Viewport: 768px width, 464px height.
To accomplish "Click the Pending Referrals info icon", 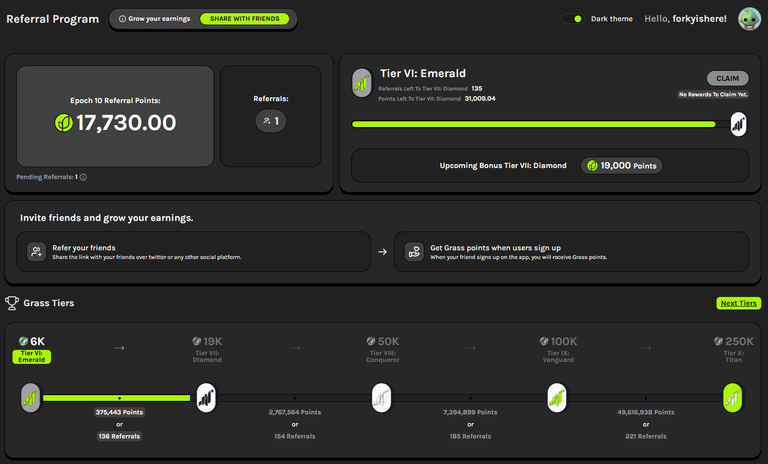I will point(83,177).
